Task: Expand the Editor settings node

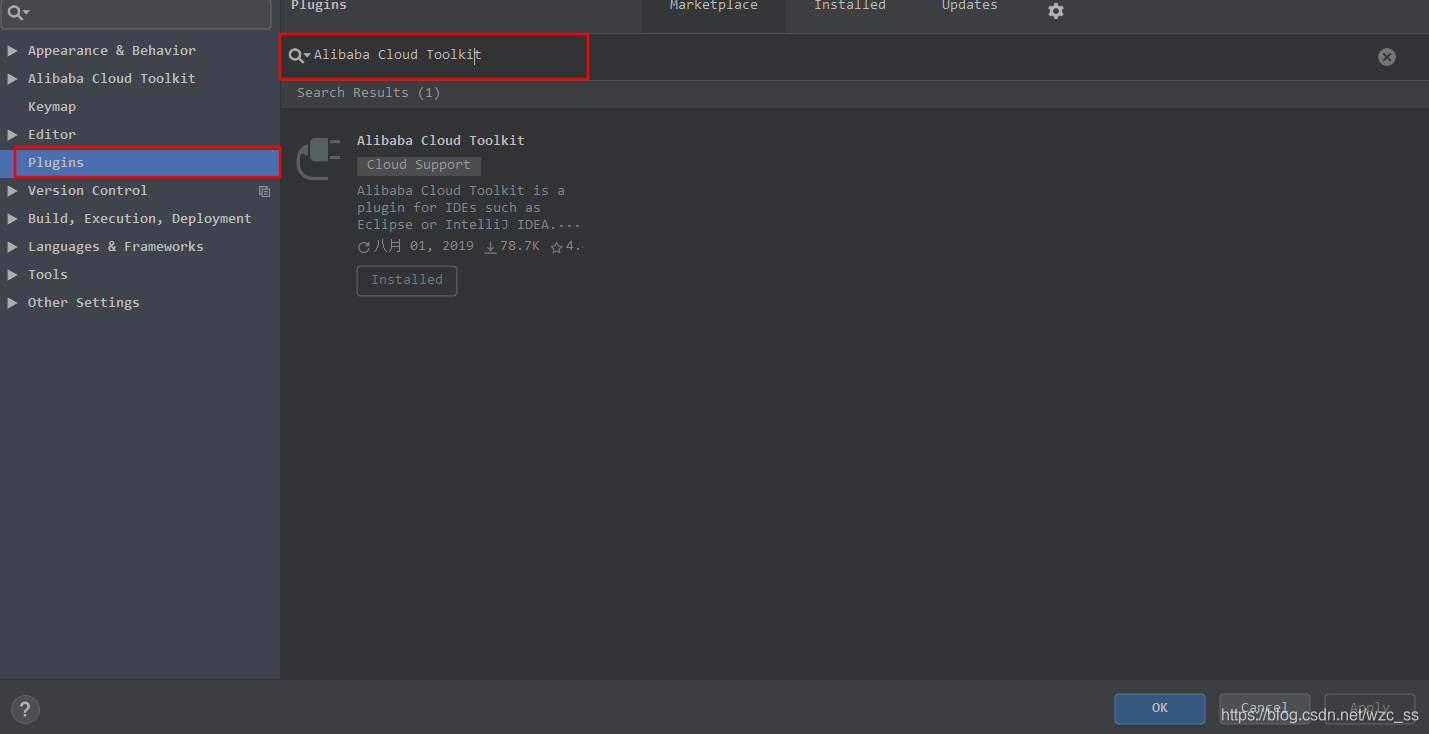Action: pos(12,134)
